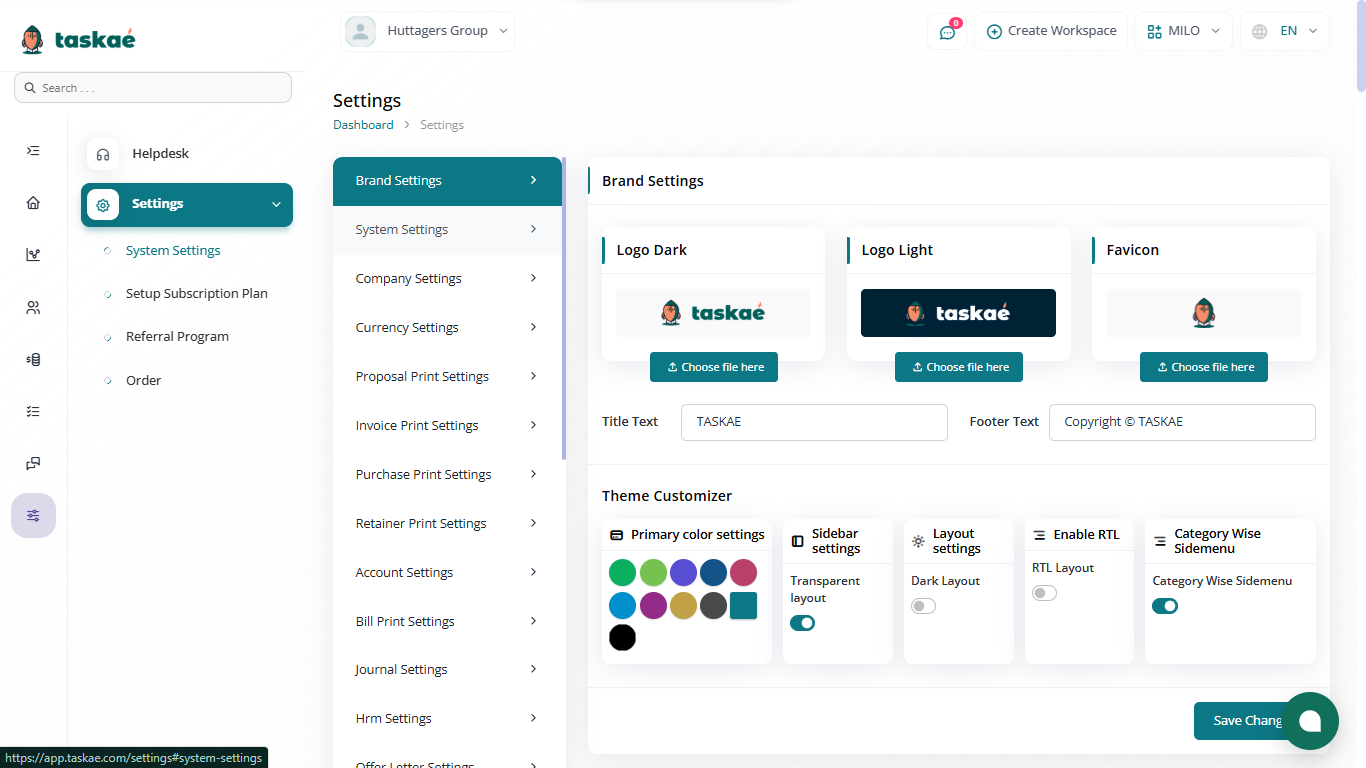Click chevron beside Journal Settings
This screenshot has height=768, width=1366.
click(533, 669)
